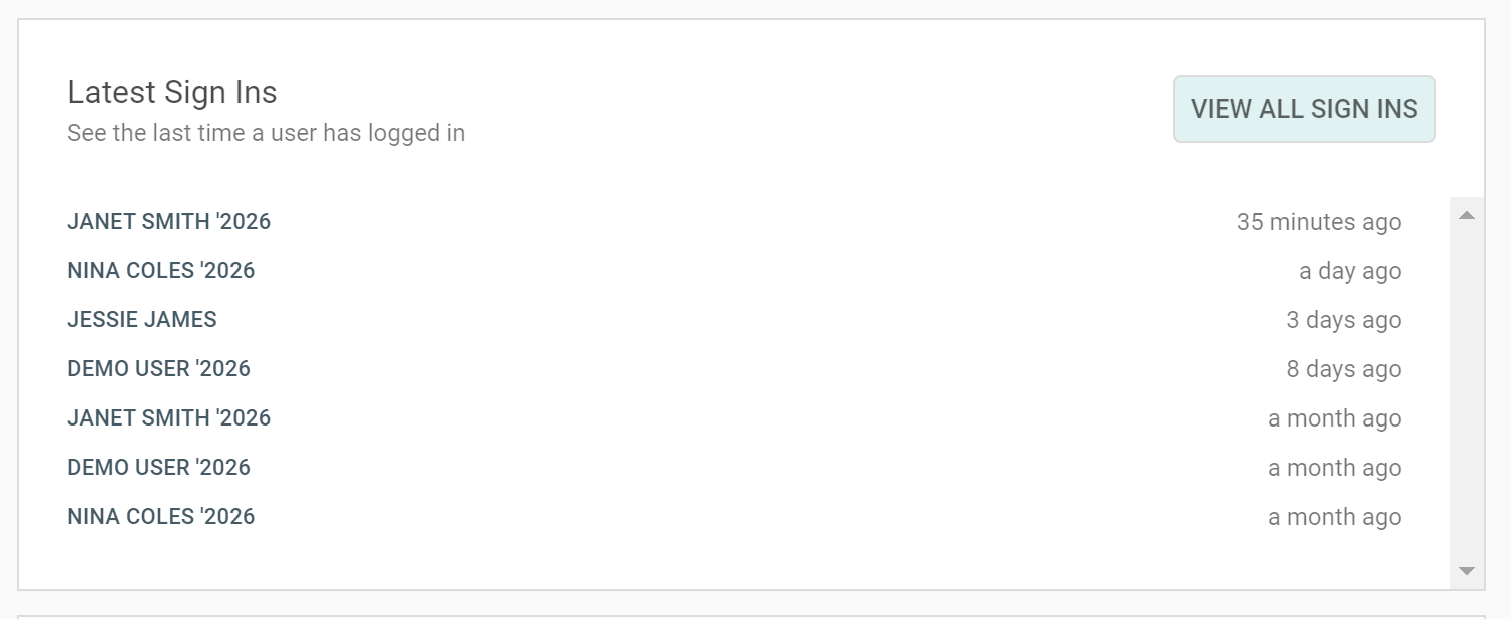Image resolution: width=1511 pixels, height=619 pixels.
Task: Click the "Latest Sign Ins" heading
Action: tap(172, 92)
